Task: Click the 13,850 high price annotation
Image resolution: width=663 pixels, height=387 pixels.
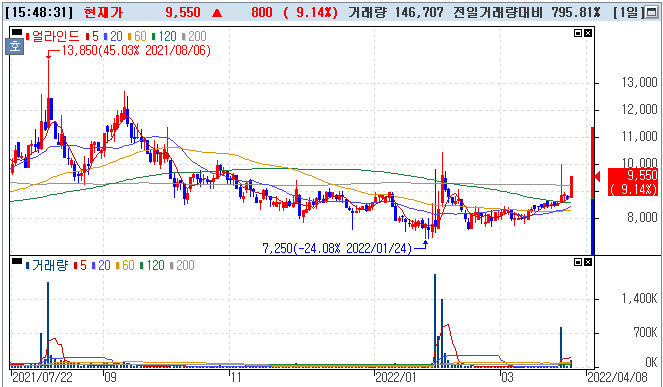Action: coord(136,51)
